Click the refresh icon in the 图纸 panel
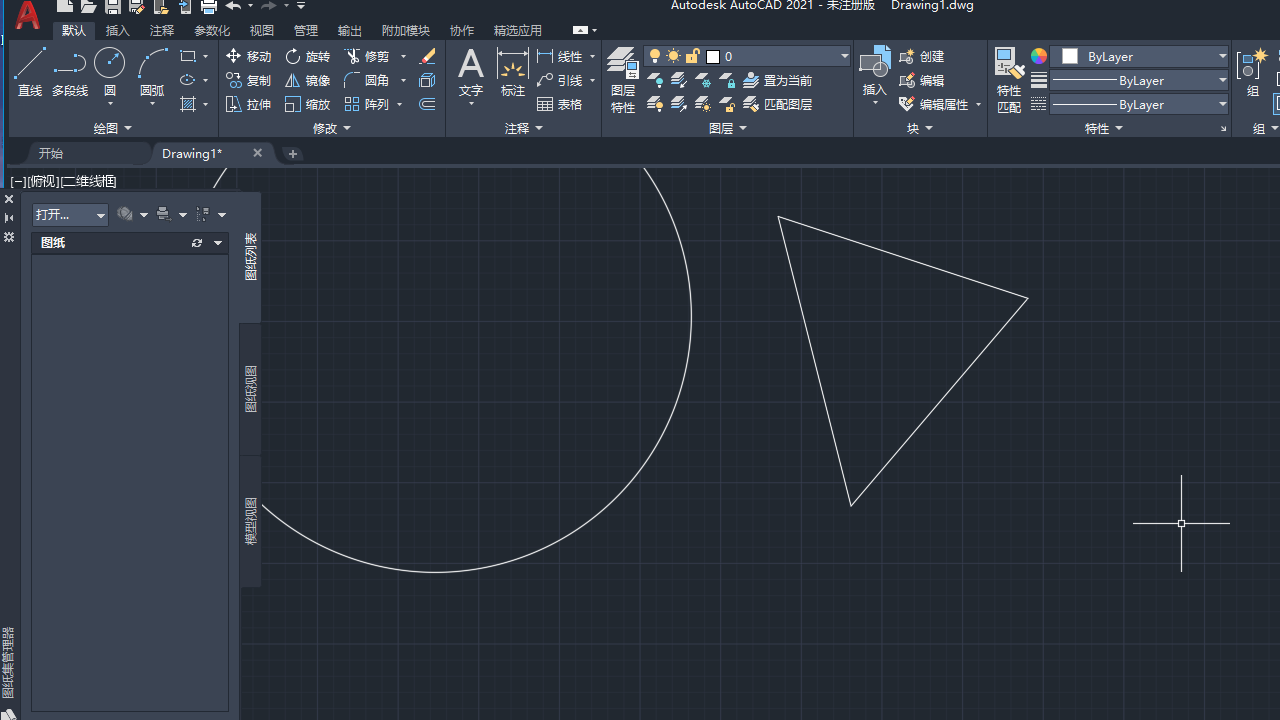 click(x=197, y=243)
